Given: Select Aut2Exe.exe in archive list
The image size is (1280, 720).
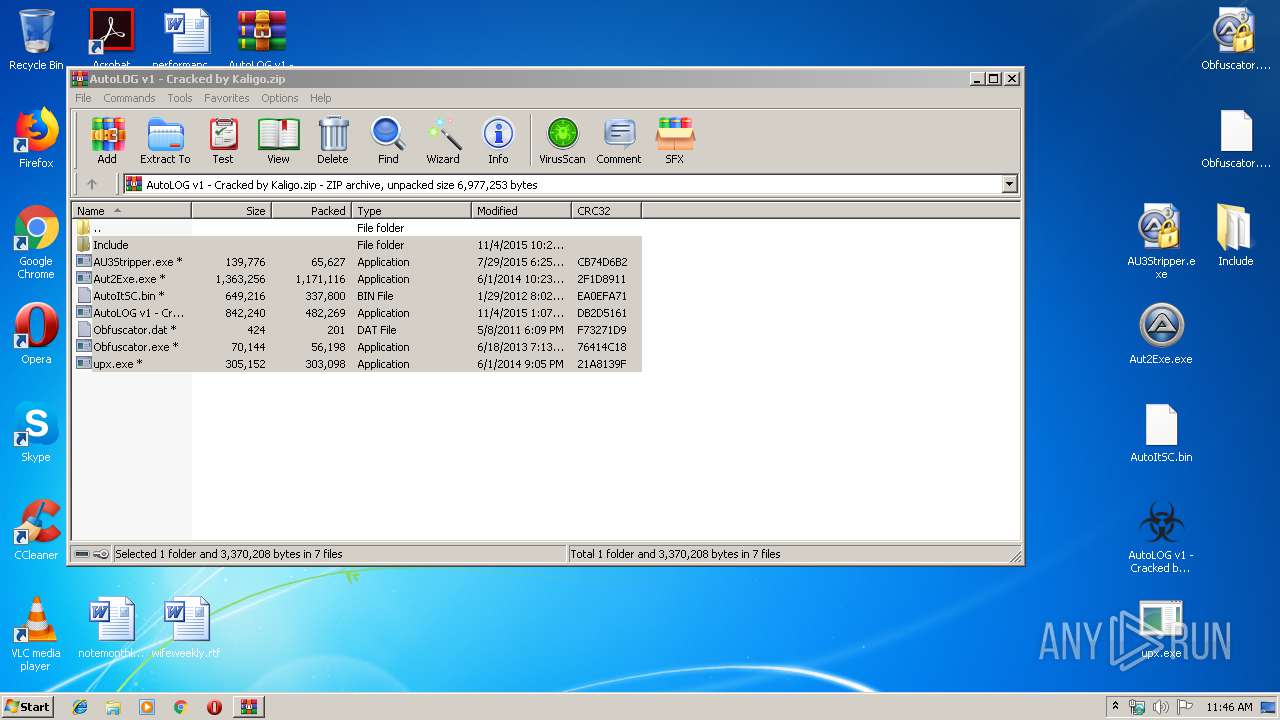Looking at the screenshot, I should [x=357, y=279].
